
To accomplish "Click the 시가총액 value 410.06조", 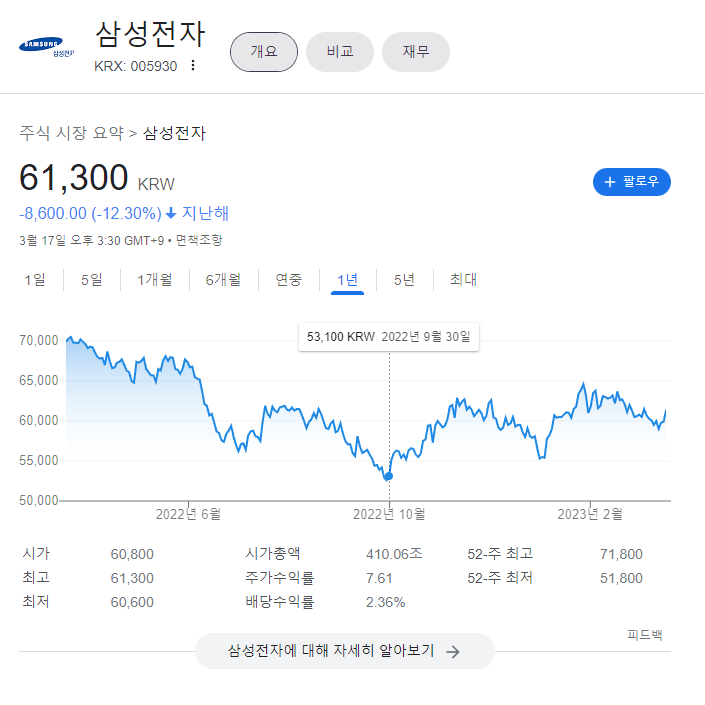I will (394, 554).
